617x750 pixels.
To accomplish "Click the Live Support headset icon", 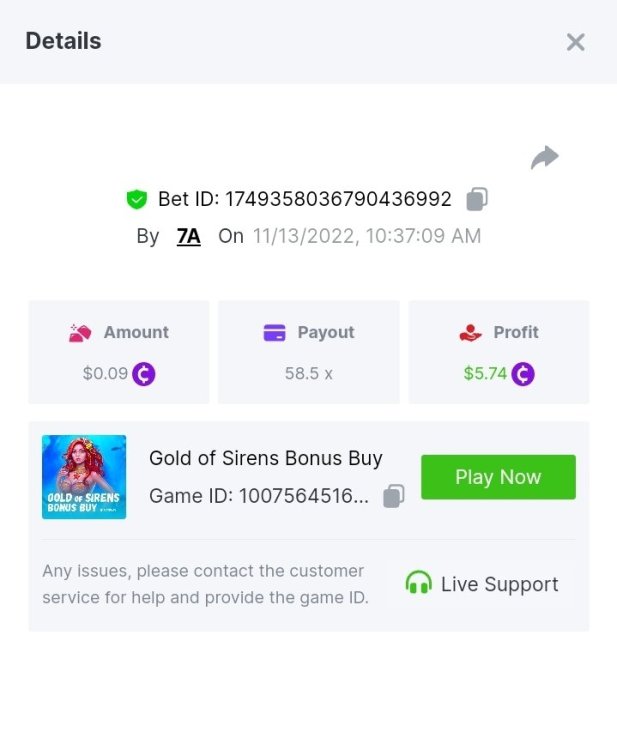I will [418, 584].
